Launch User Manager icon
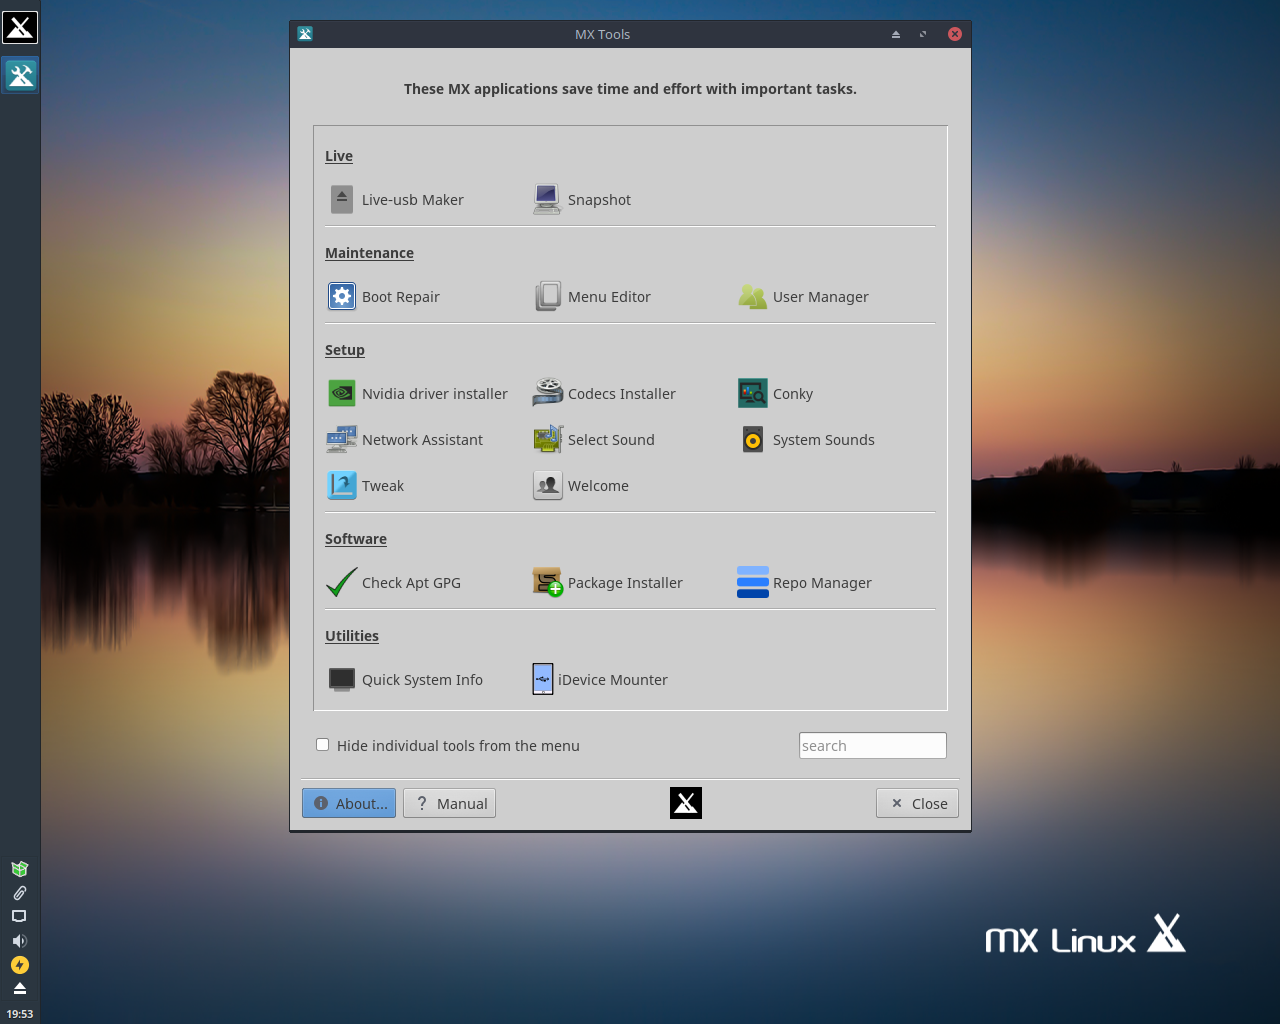1280x1024 pixels. [x=753, y=297]
